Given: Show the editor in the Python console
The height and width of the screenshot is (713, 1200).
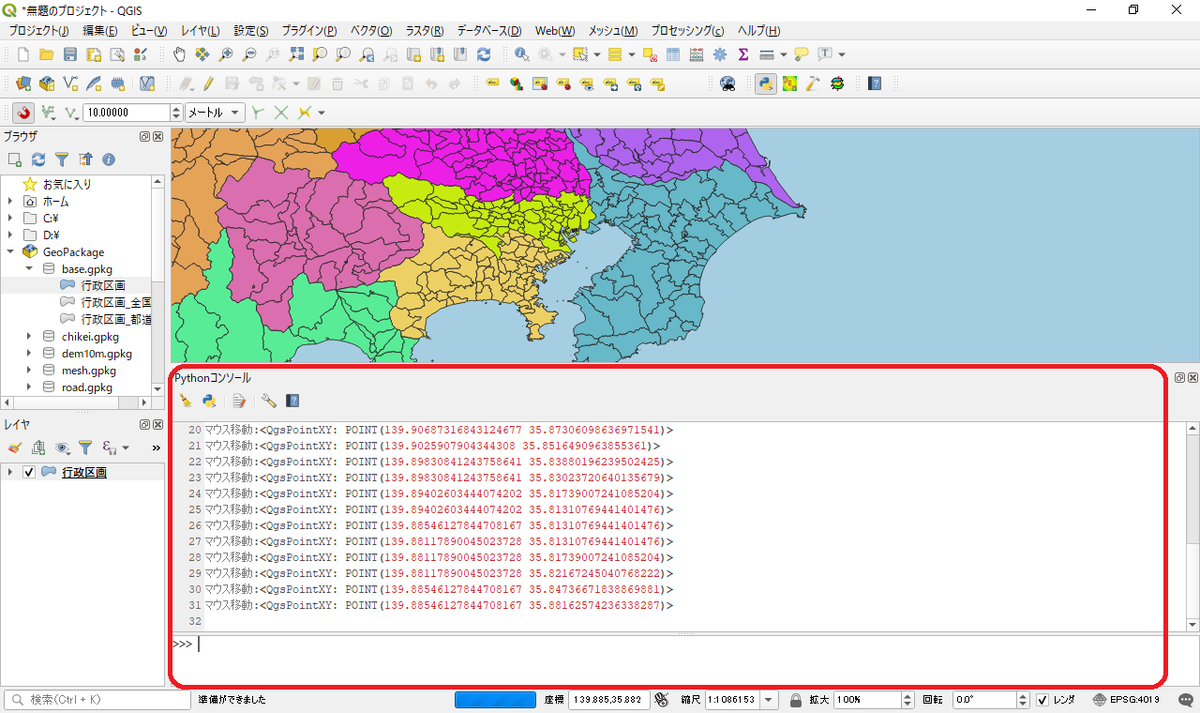Looking at the screenshot, I should click(x=239, y=401).
